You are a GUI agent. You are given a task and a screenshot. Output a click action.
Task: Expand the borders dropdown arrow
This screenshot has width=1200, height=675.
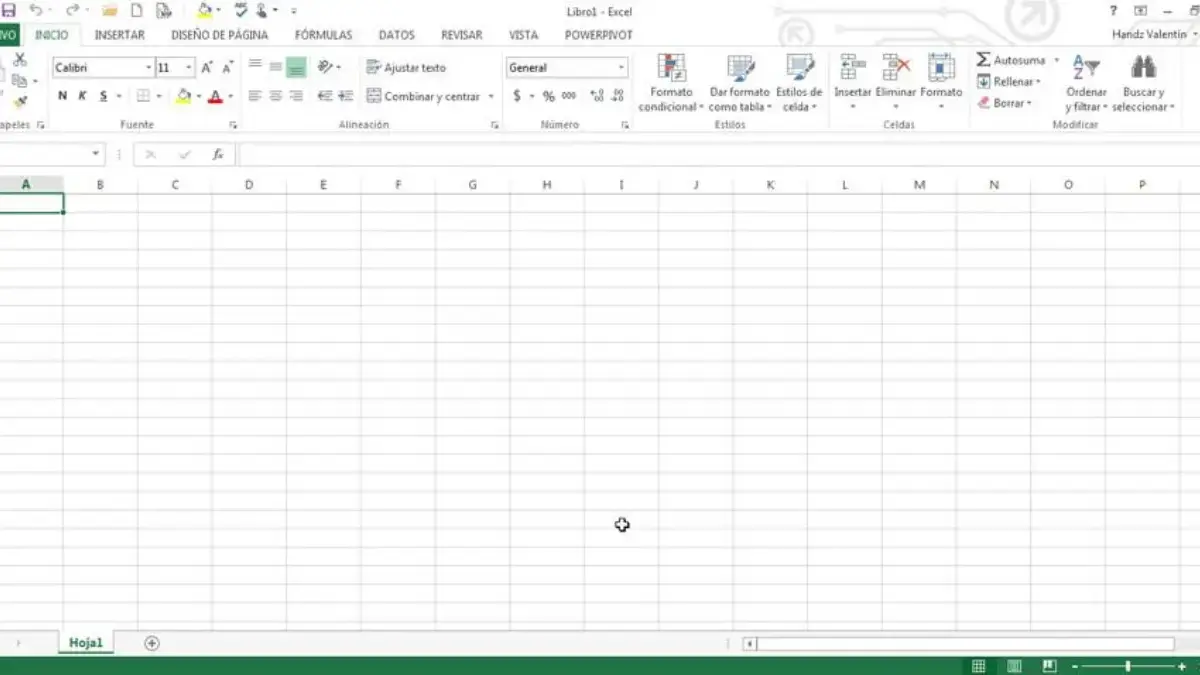(158, 96)
